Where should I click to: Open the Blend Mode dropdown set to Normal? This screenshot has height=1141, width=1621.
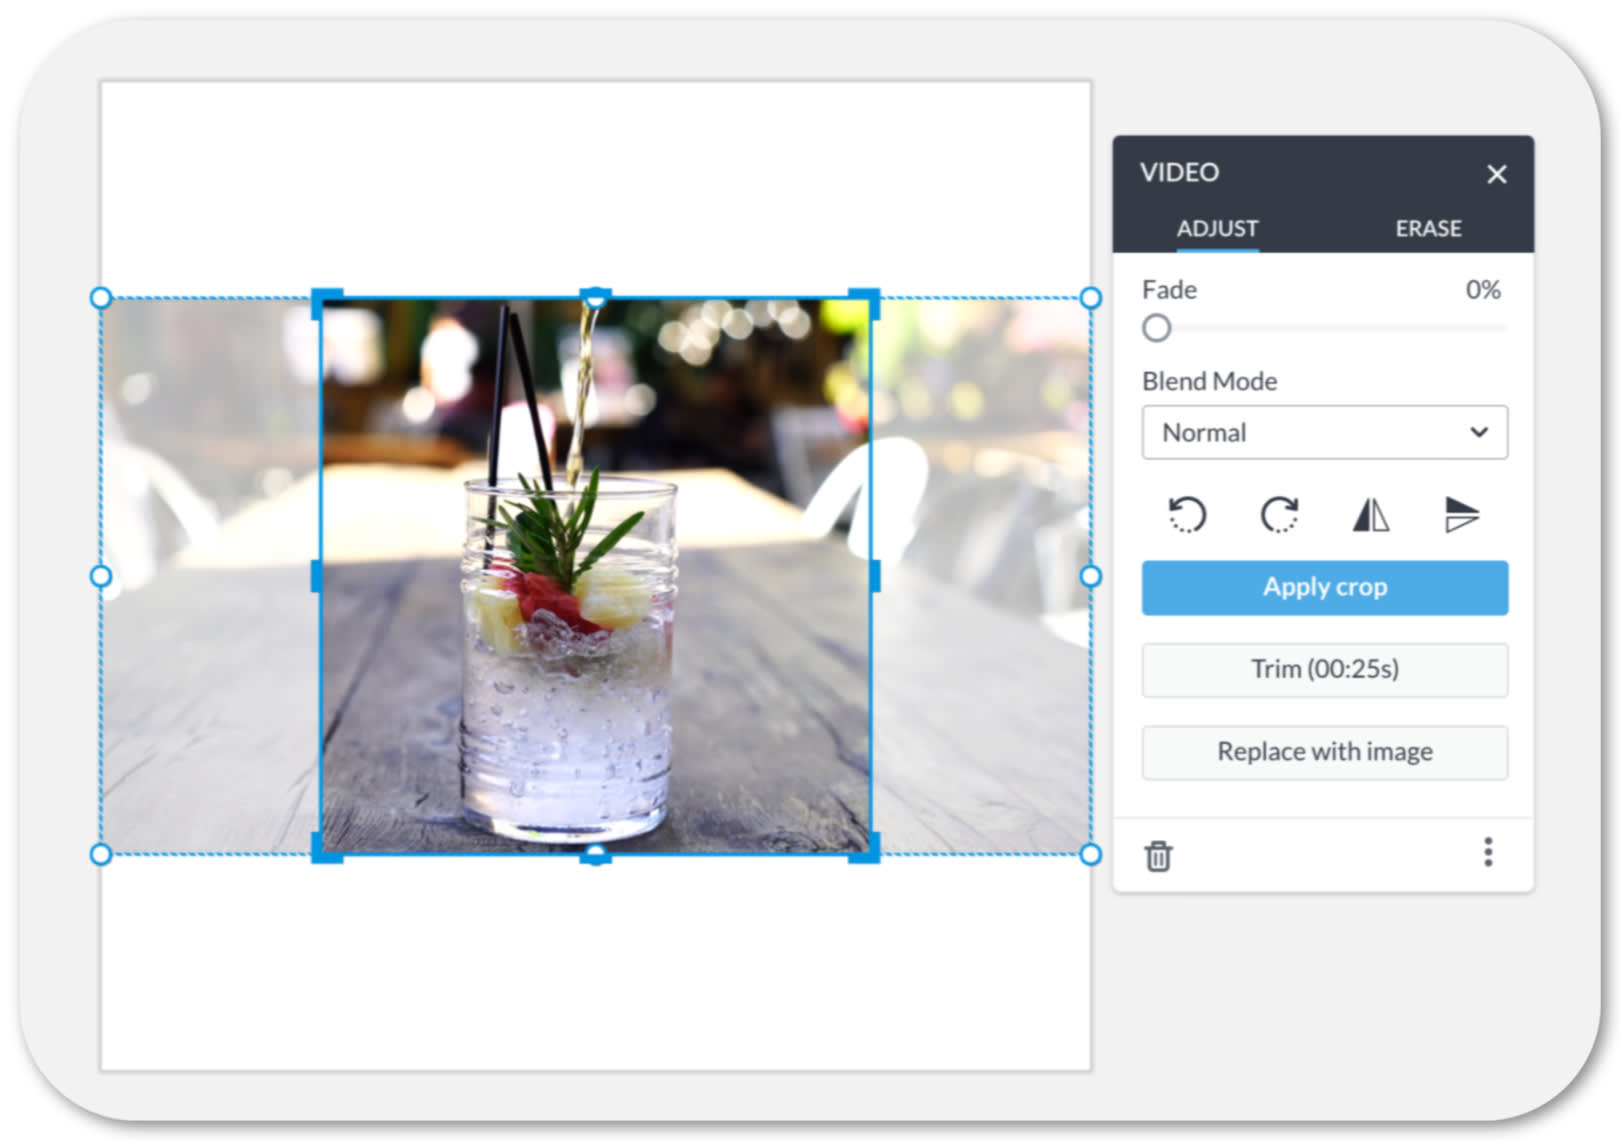1324,432
